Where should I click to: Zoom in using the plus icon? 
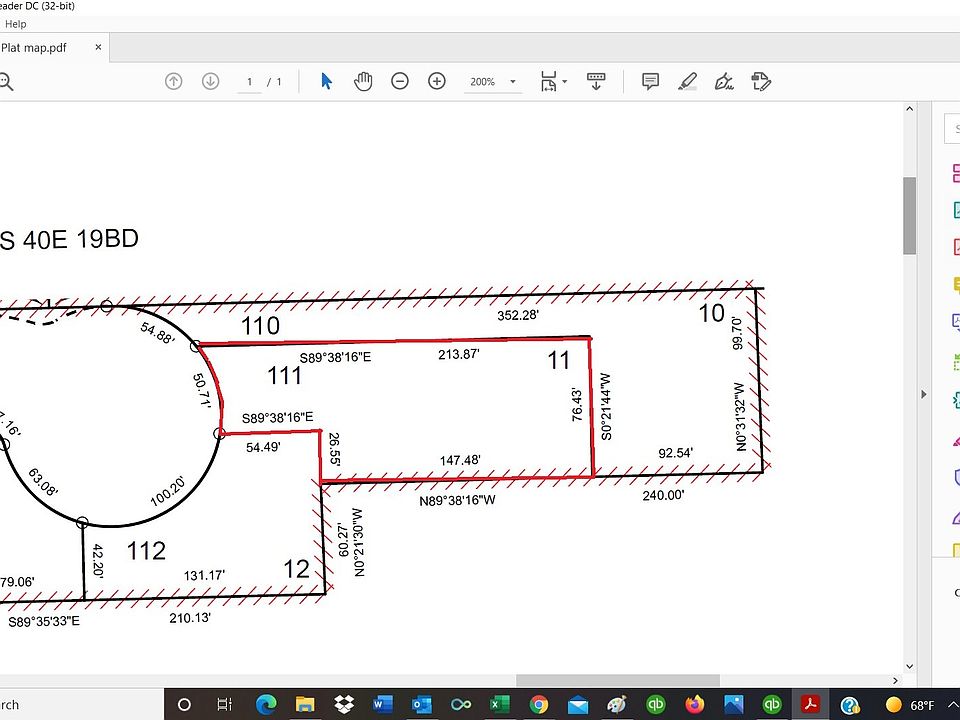(437, 81)
